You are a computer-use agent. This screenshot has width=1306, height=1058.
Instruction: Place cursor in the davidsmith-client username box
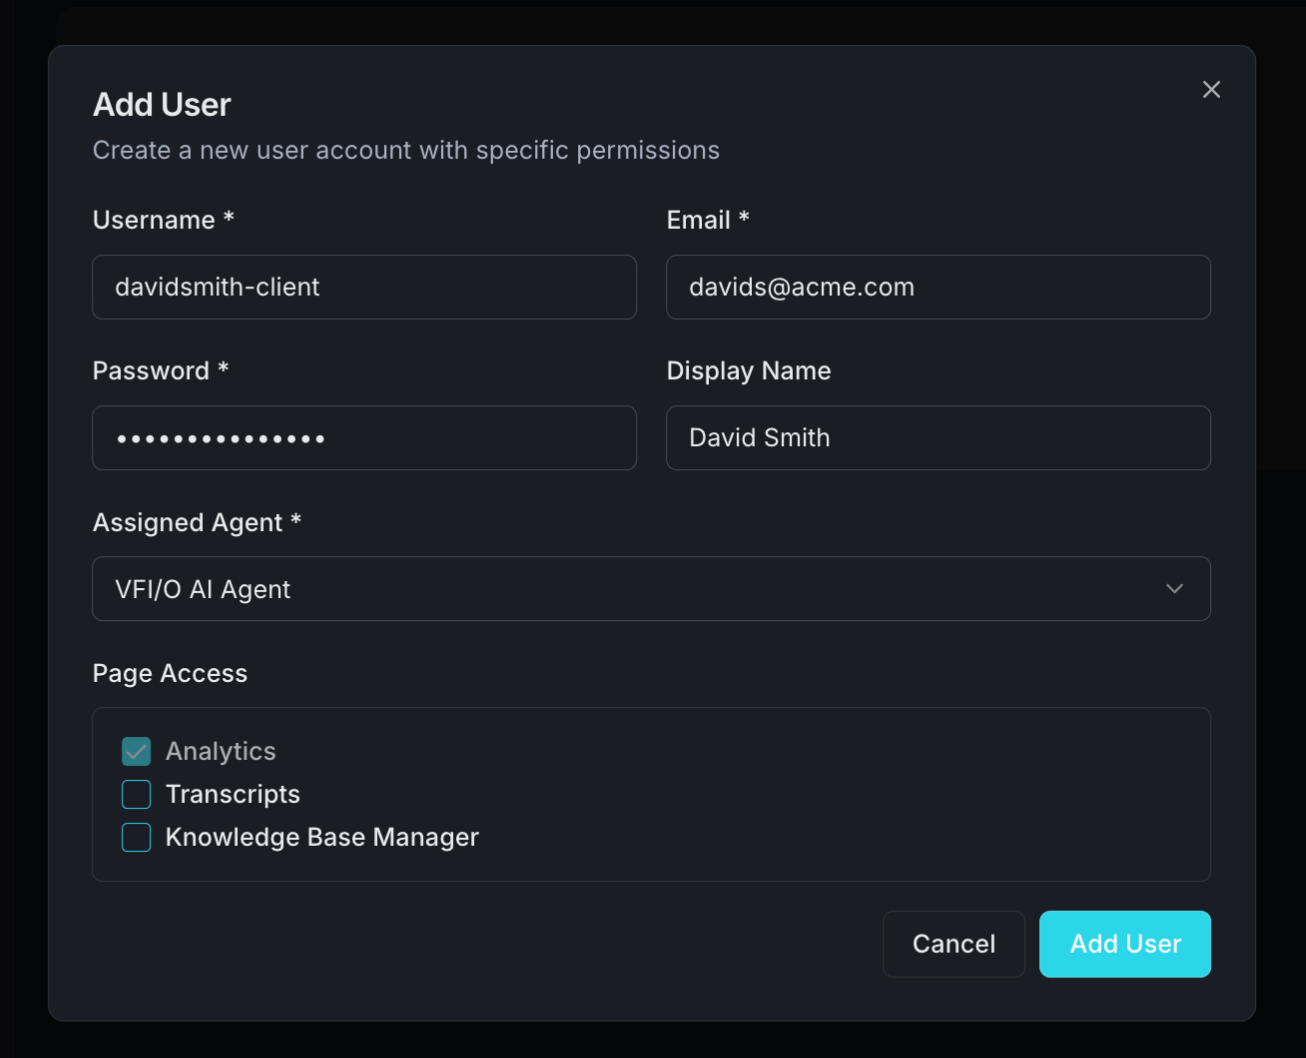tap(364, 287)
